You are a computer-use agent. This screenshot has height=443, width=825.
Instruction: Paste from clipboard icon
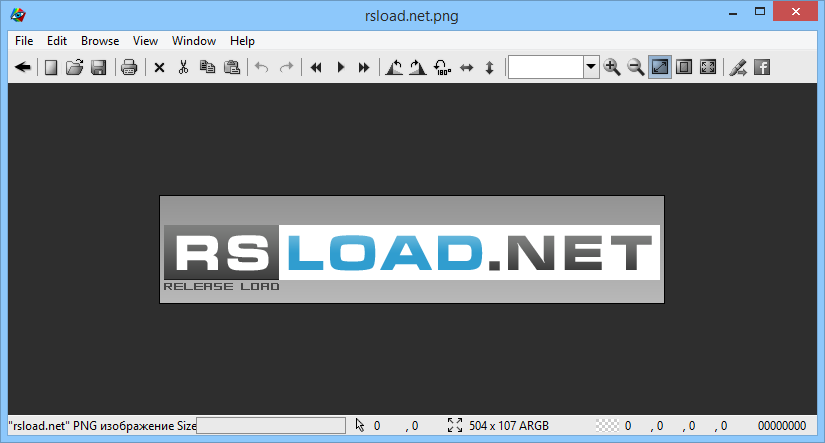(232, 67)
